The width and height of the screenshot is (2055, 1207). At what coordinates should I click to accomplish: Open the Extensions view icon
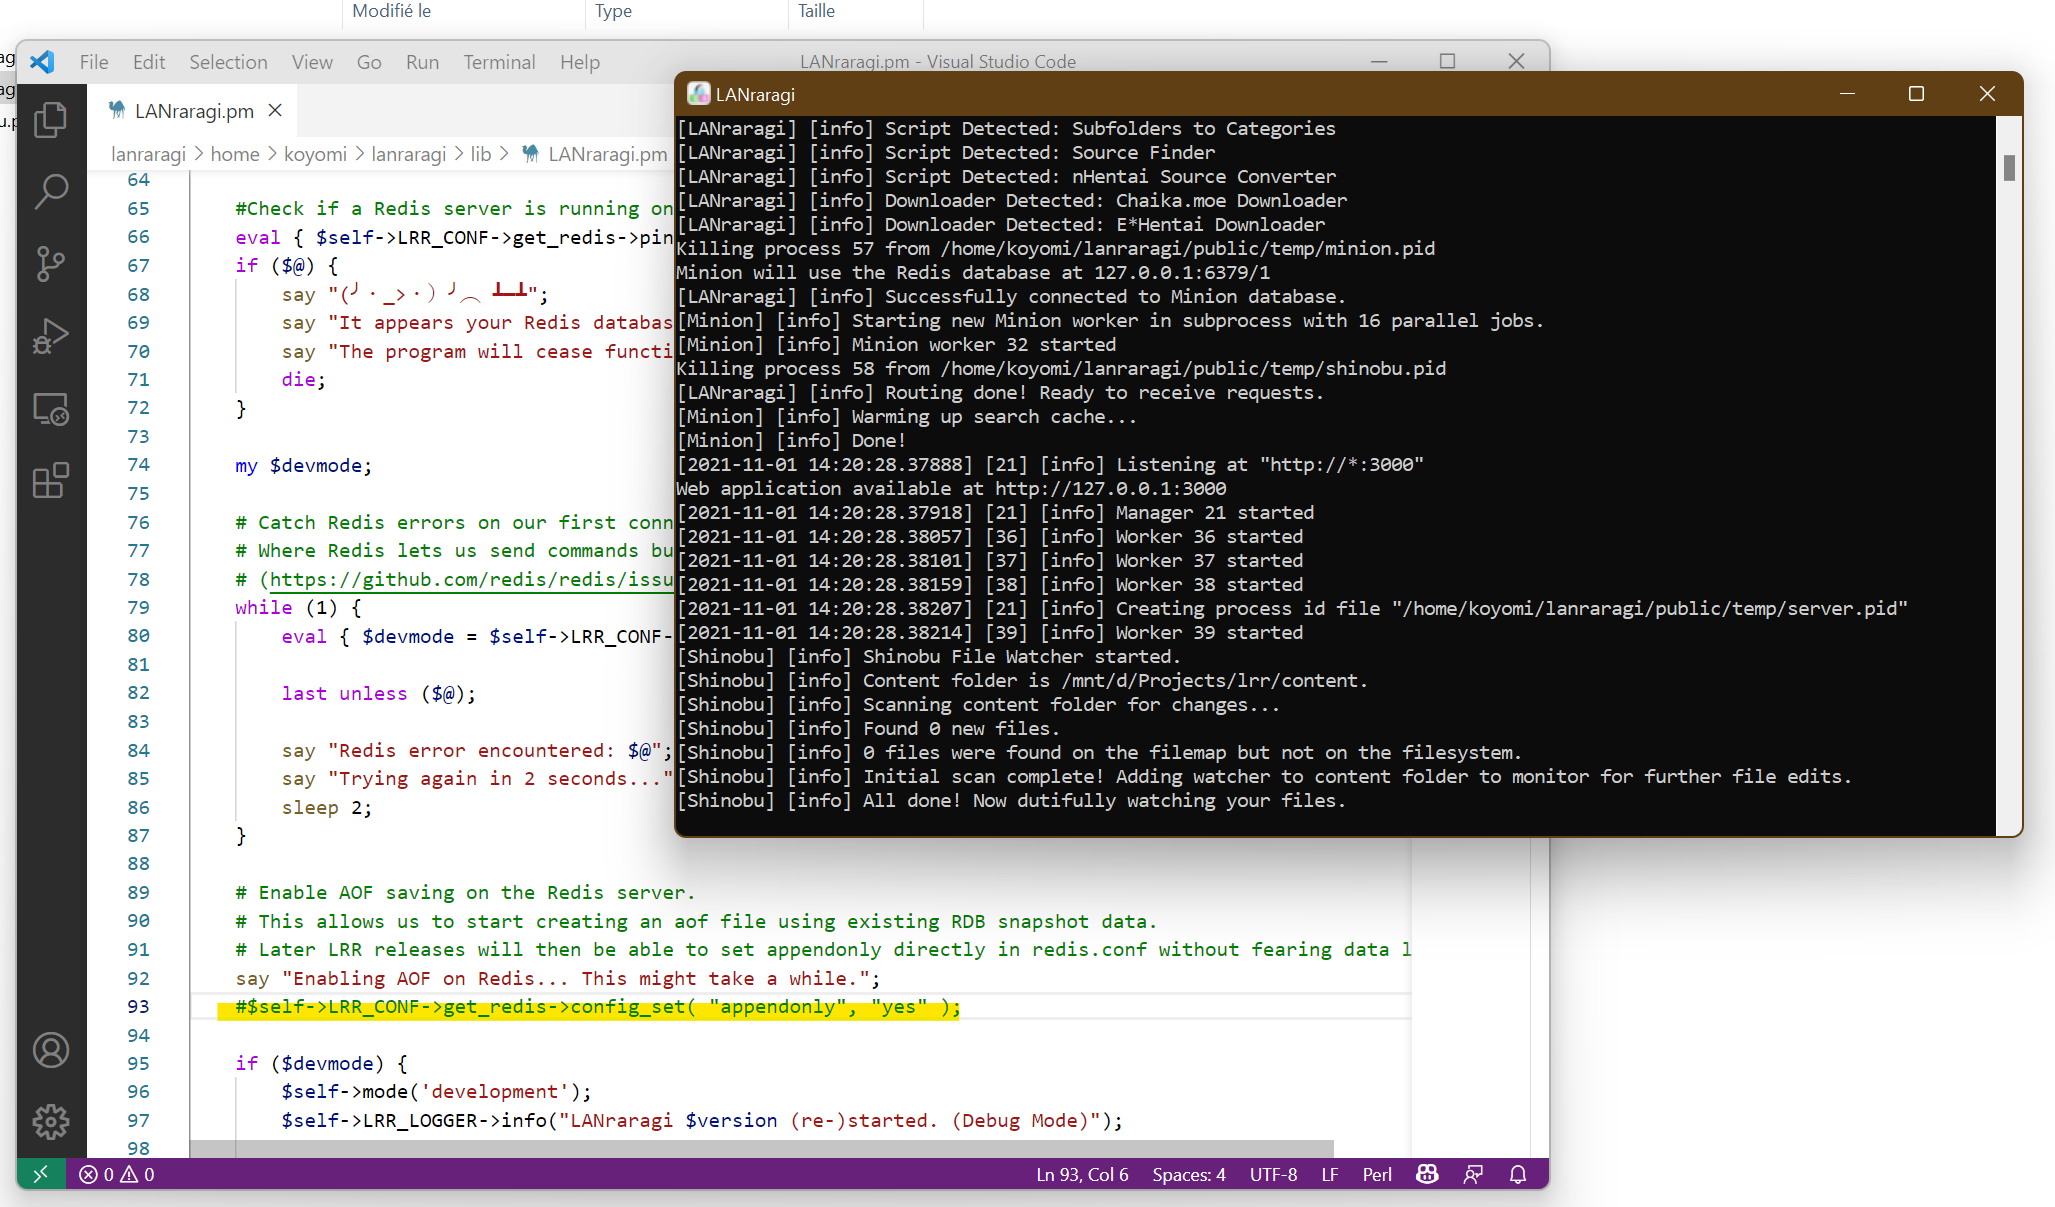[50, 481]
